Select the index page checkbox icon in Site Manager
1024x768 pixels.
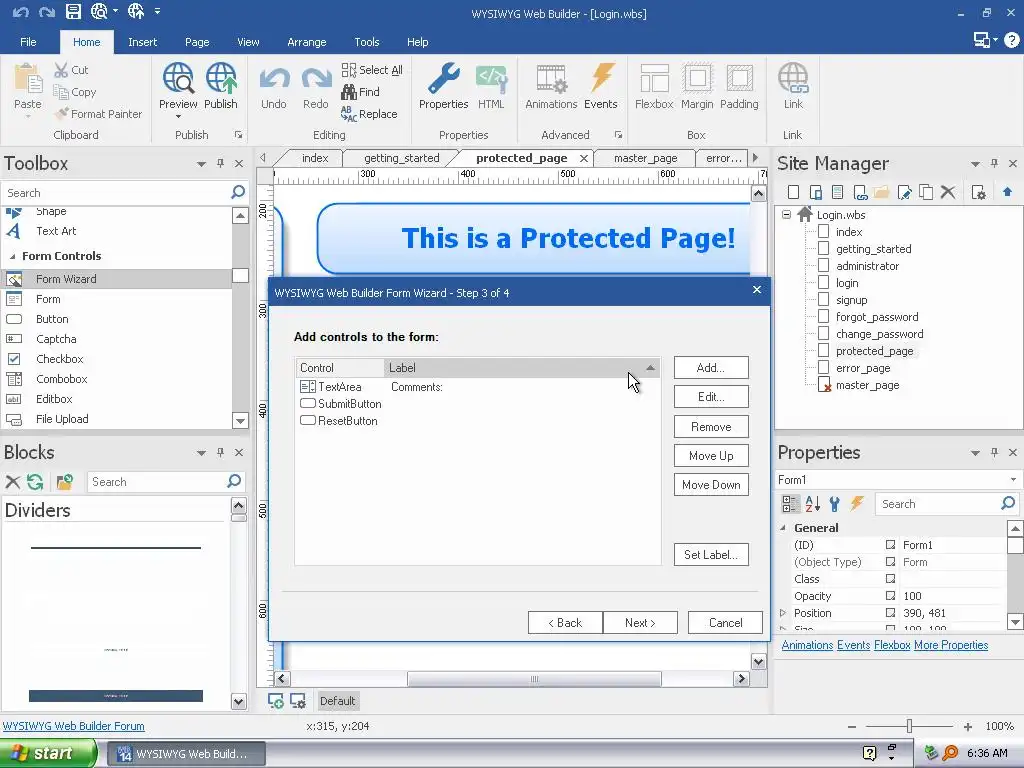pos(824,231)
